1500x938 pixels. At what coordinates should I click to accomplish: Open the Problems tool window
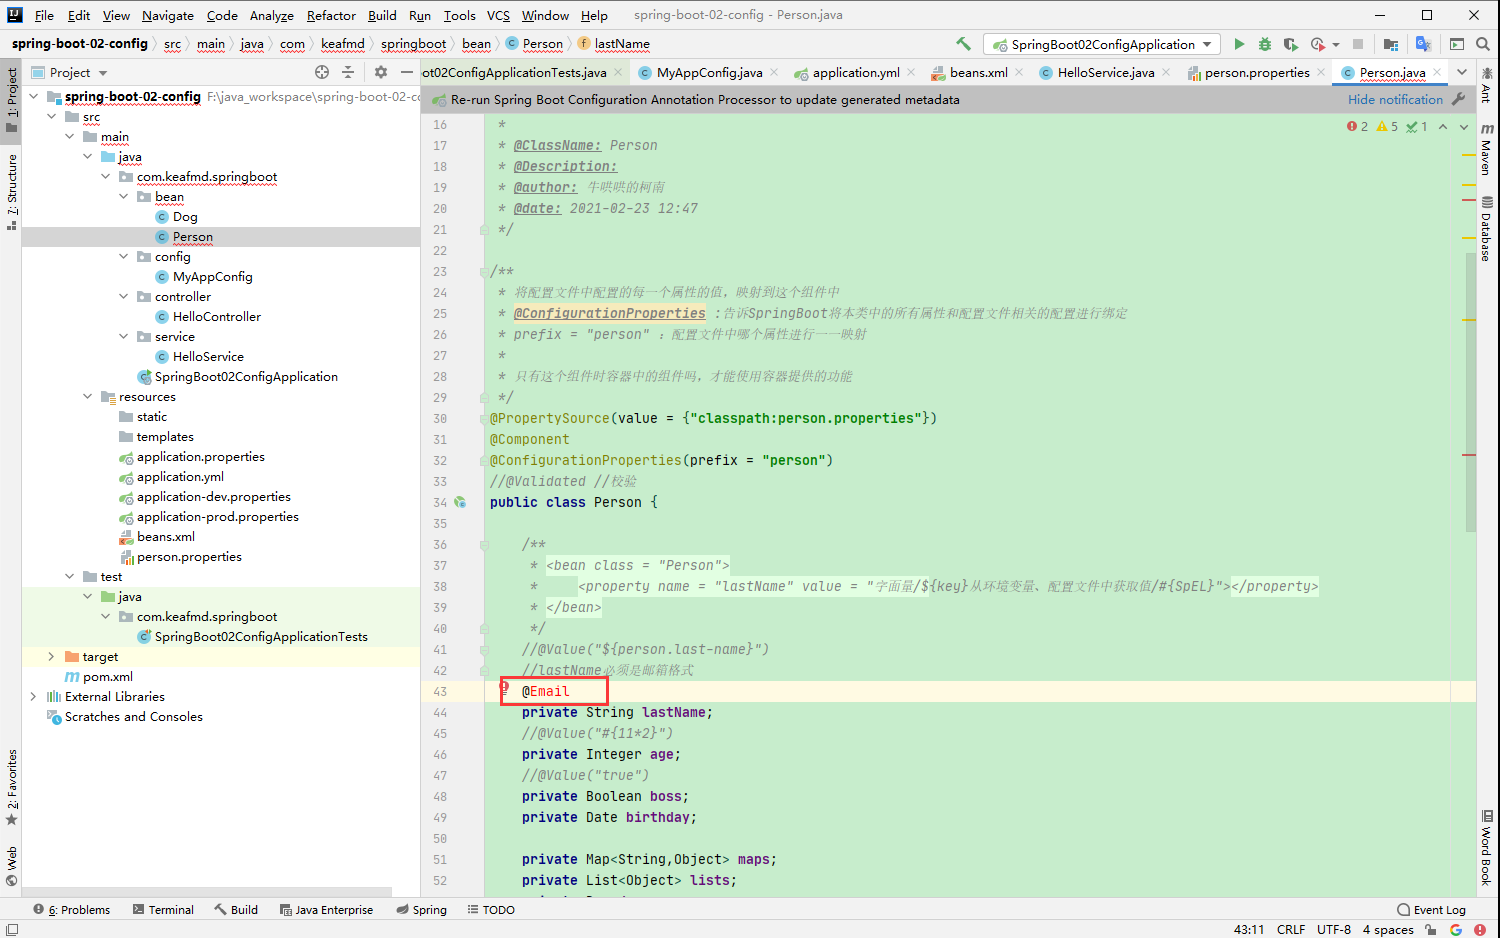(x=72, y=909)
